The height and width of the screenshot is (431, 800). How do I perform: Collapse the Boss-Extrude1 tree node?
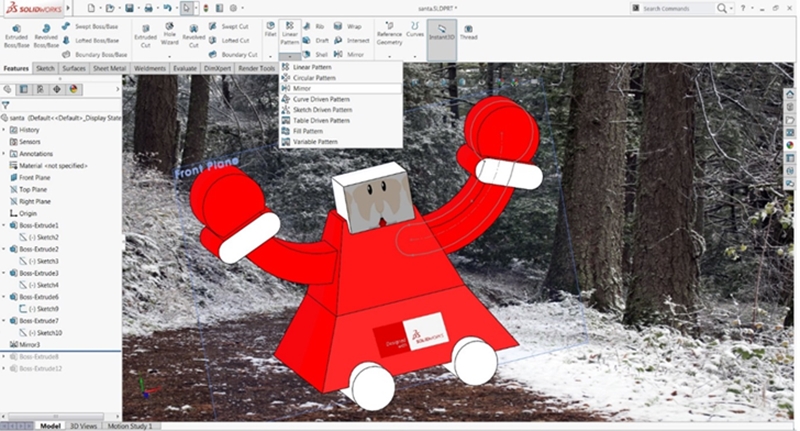coord(4,225)
